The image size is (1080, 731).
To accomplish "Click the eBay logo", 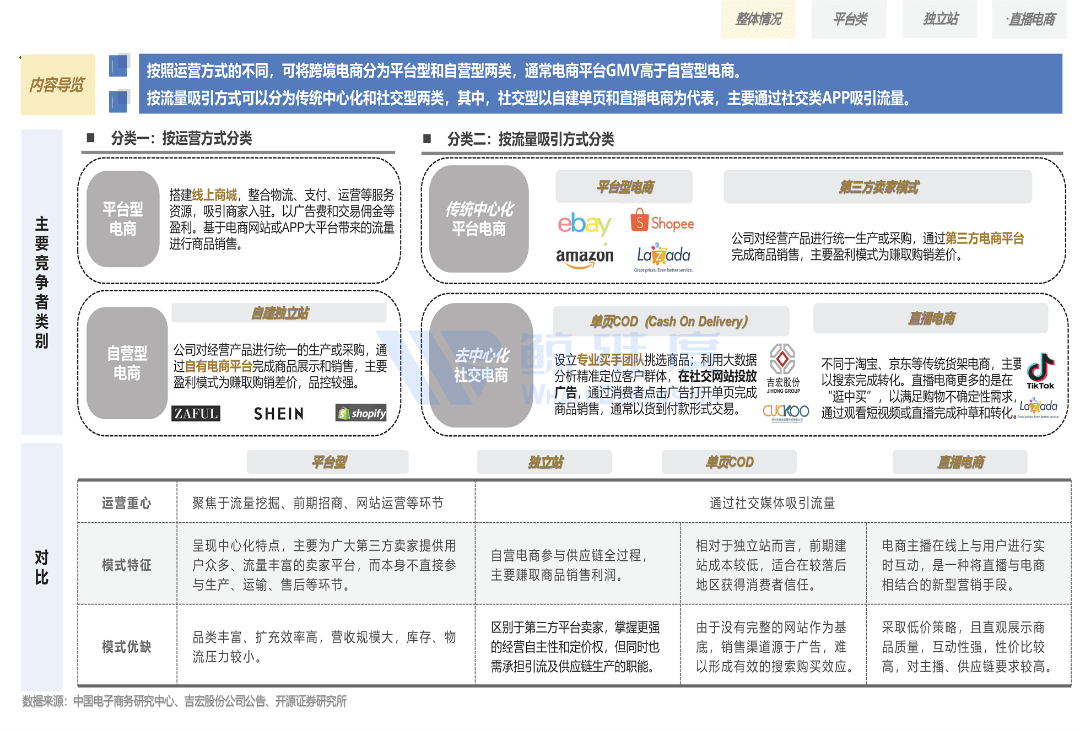I will point(584,224).
